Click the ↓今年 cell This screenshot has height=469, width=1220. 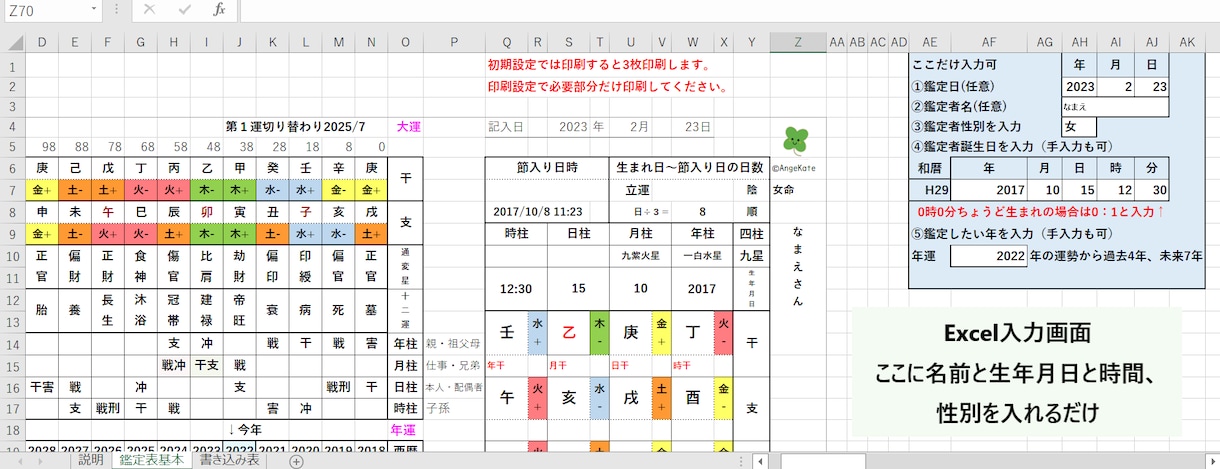[245, 429]
